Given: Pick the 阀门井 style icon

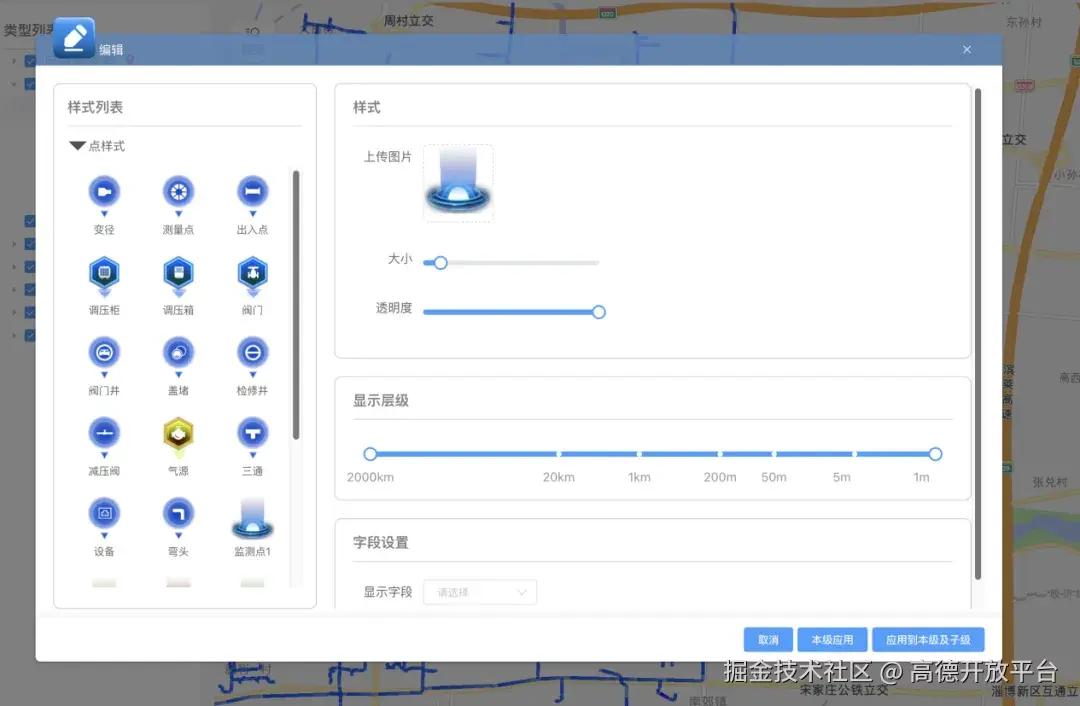Looking at the screenshot, I should click(x=104, y=356).
